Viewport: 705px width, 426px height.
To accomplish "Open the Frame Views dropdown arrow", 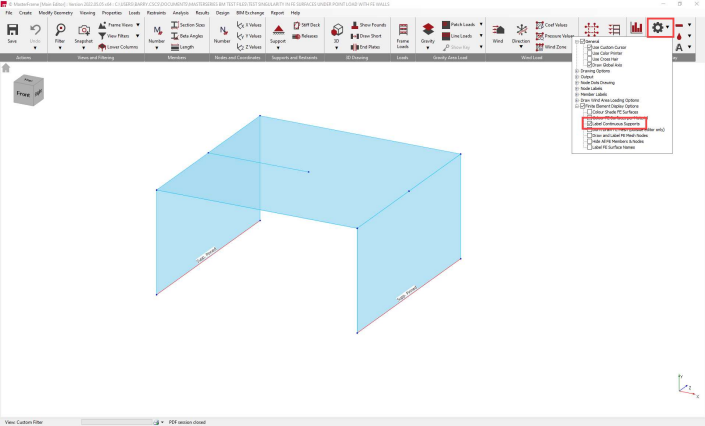I will (138, 25).
